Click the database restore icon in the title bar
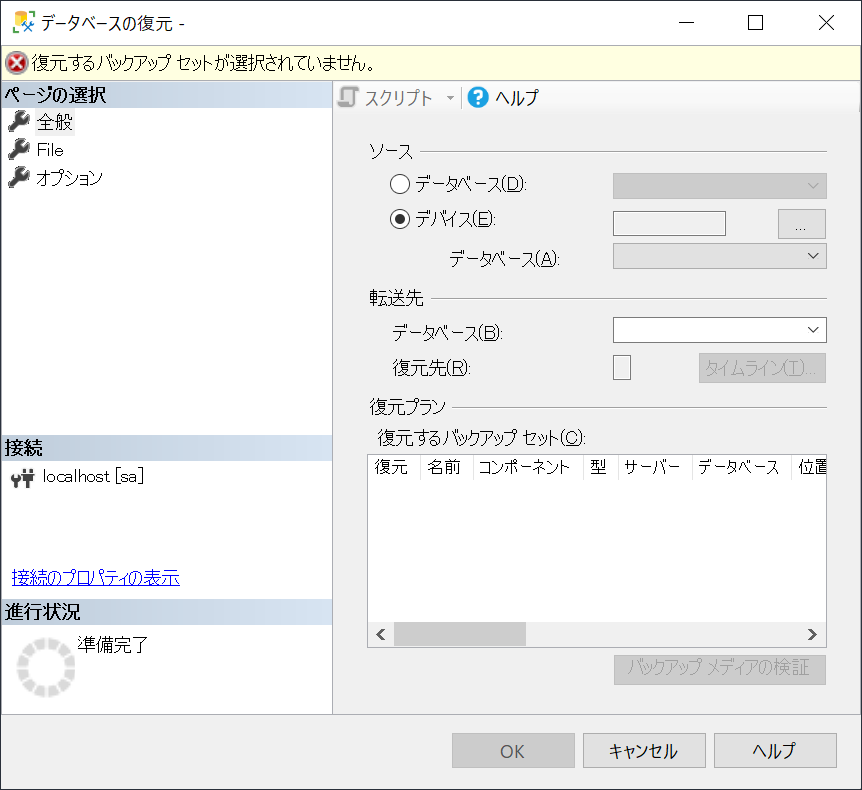Image resolution: width=862 pixels, height=790 pixels. [x=24, y=23]
